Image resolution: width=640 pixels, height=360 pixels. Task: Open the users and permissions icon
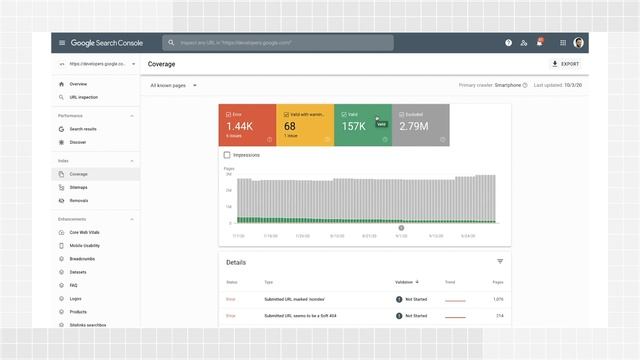point(524,42)
